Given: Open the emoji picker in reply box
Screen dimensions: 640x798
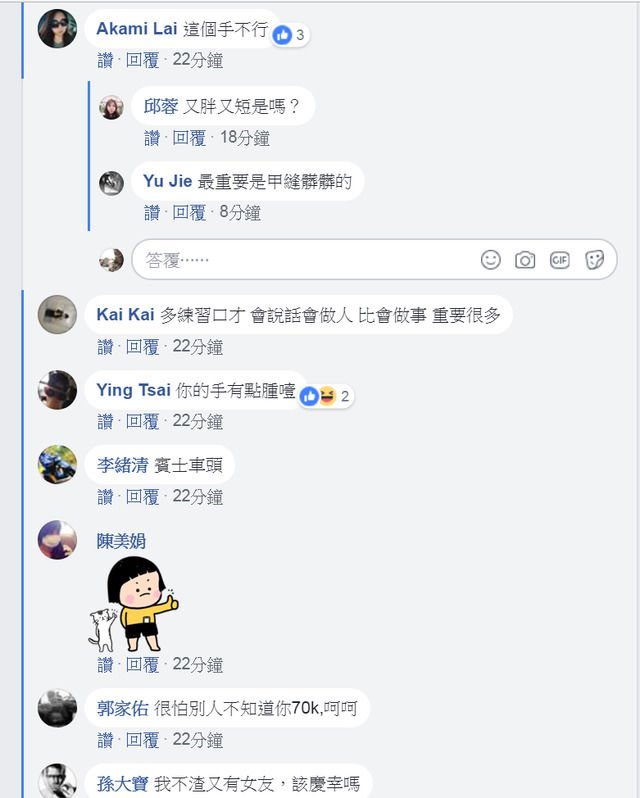Looking at the screenshot, I should pos(490,260).
